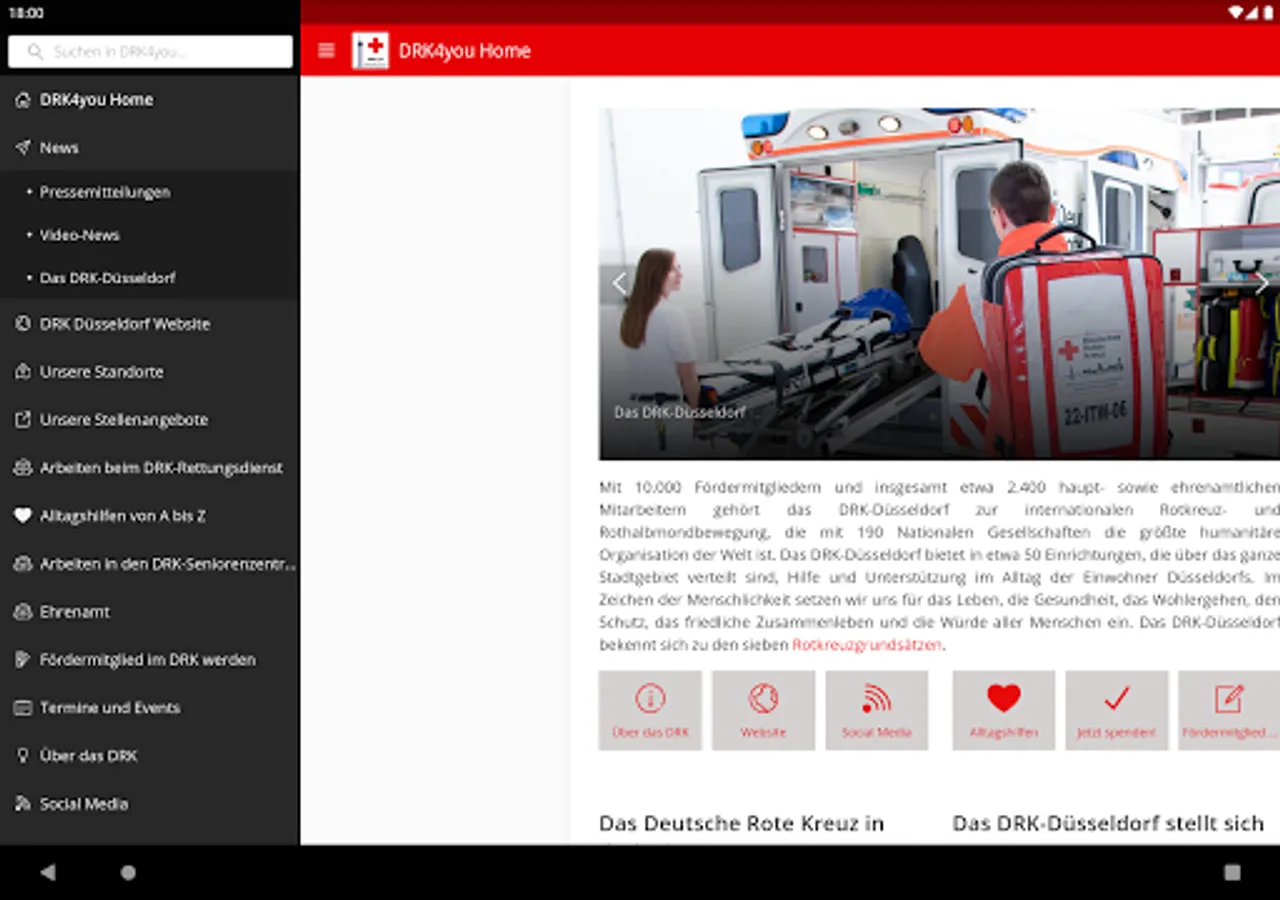Click the search magnifier icon
This screenshot has height=900, width=1280.
tap(36, 52)
